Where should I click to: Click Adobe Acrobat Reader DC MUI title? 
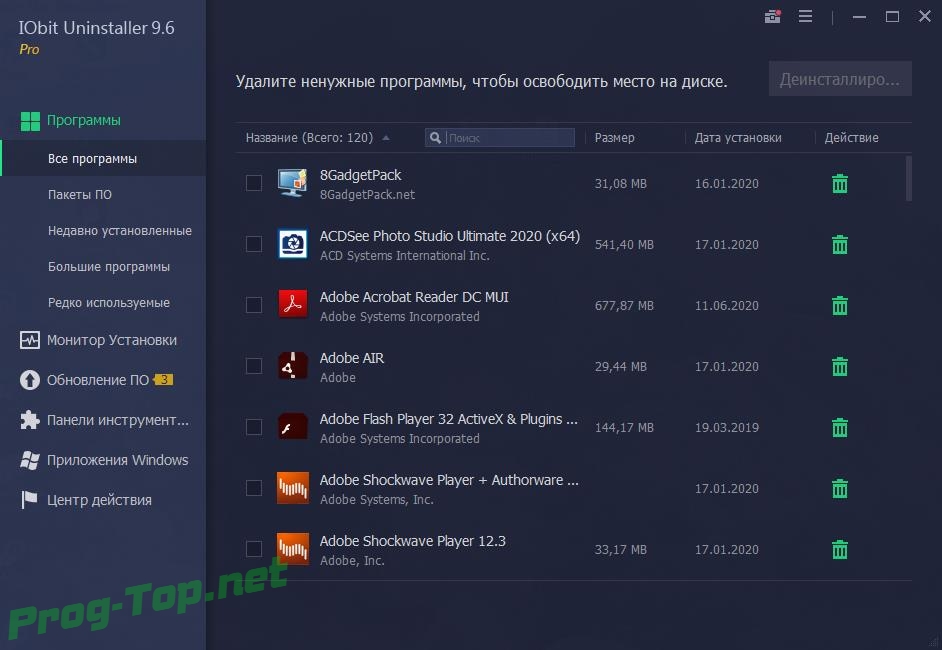414,297
